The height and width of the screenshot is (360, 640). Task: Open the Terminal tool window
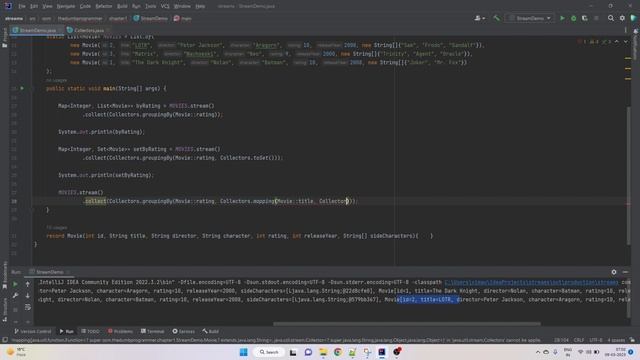(152, 331)
